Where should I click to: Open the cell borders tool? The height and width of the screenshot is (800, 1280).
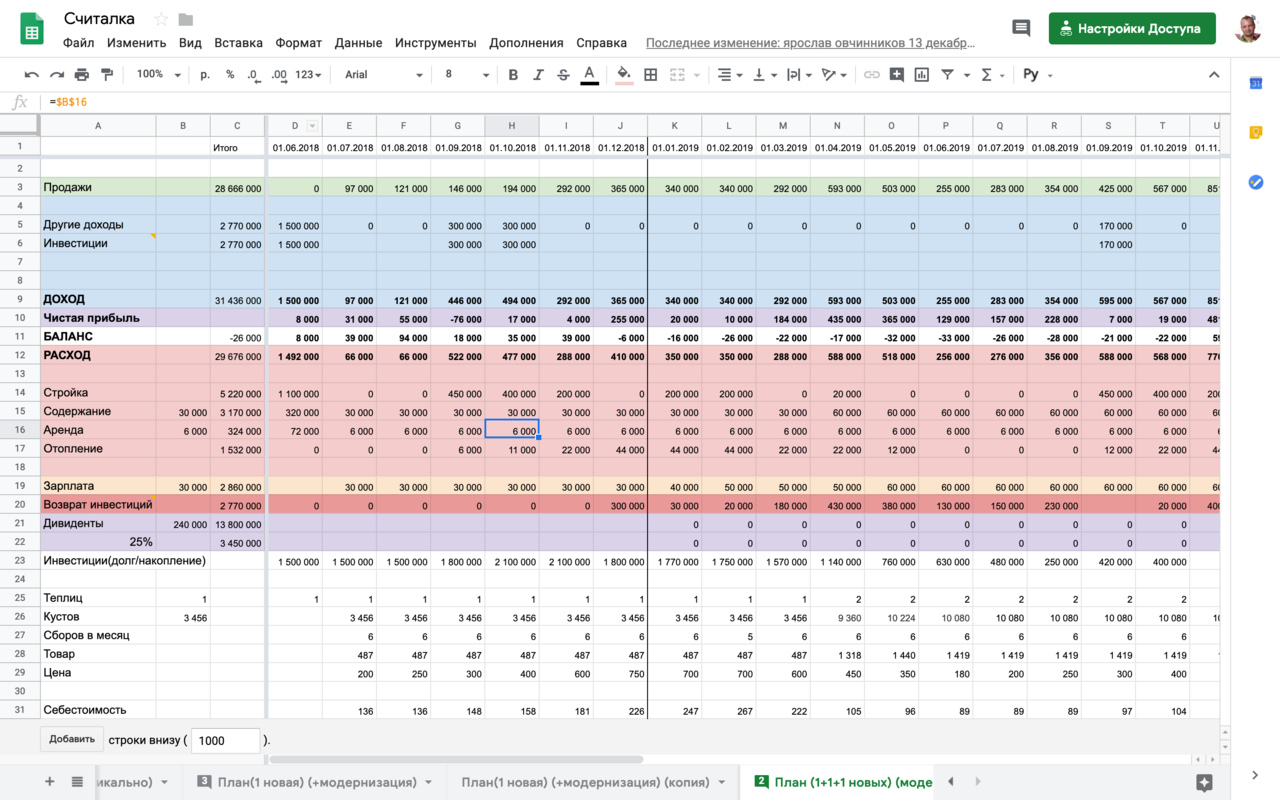click(651, 75)
